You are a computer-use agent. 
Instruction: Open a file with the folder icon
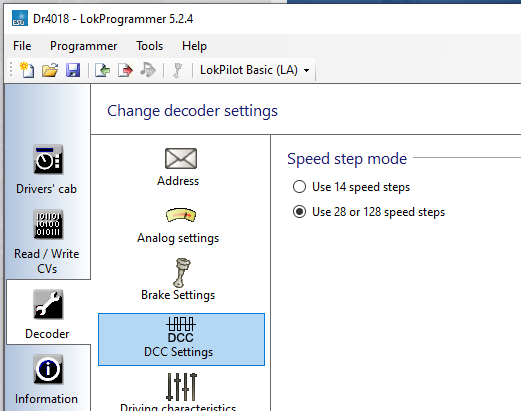(50, 70)
